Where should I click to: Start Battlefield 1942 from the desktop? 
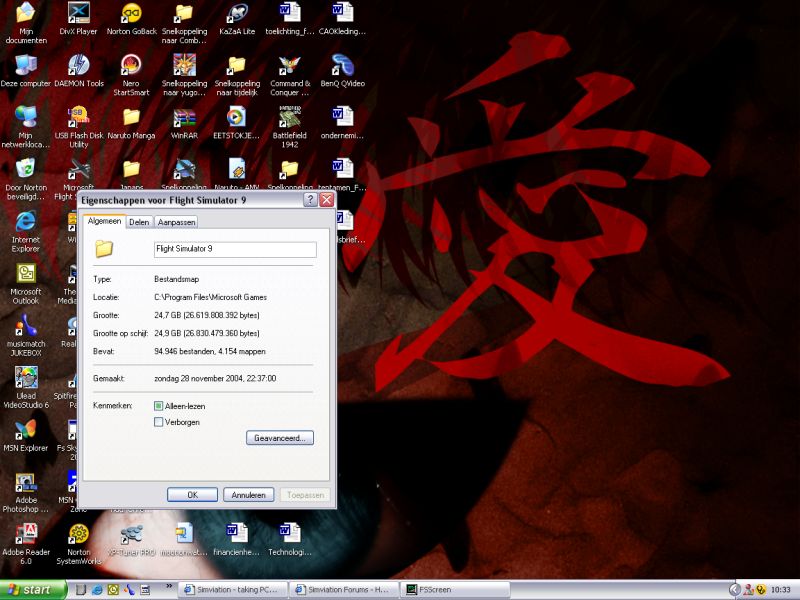[x=290, y=119]
